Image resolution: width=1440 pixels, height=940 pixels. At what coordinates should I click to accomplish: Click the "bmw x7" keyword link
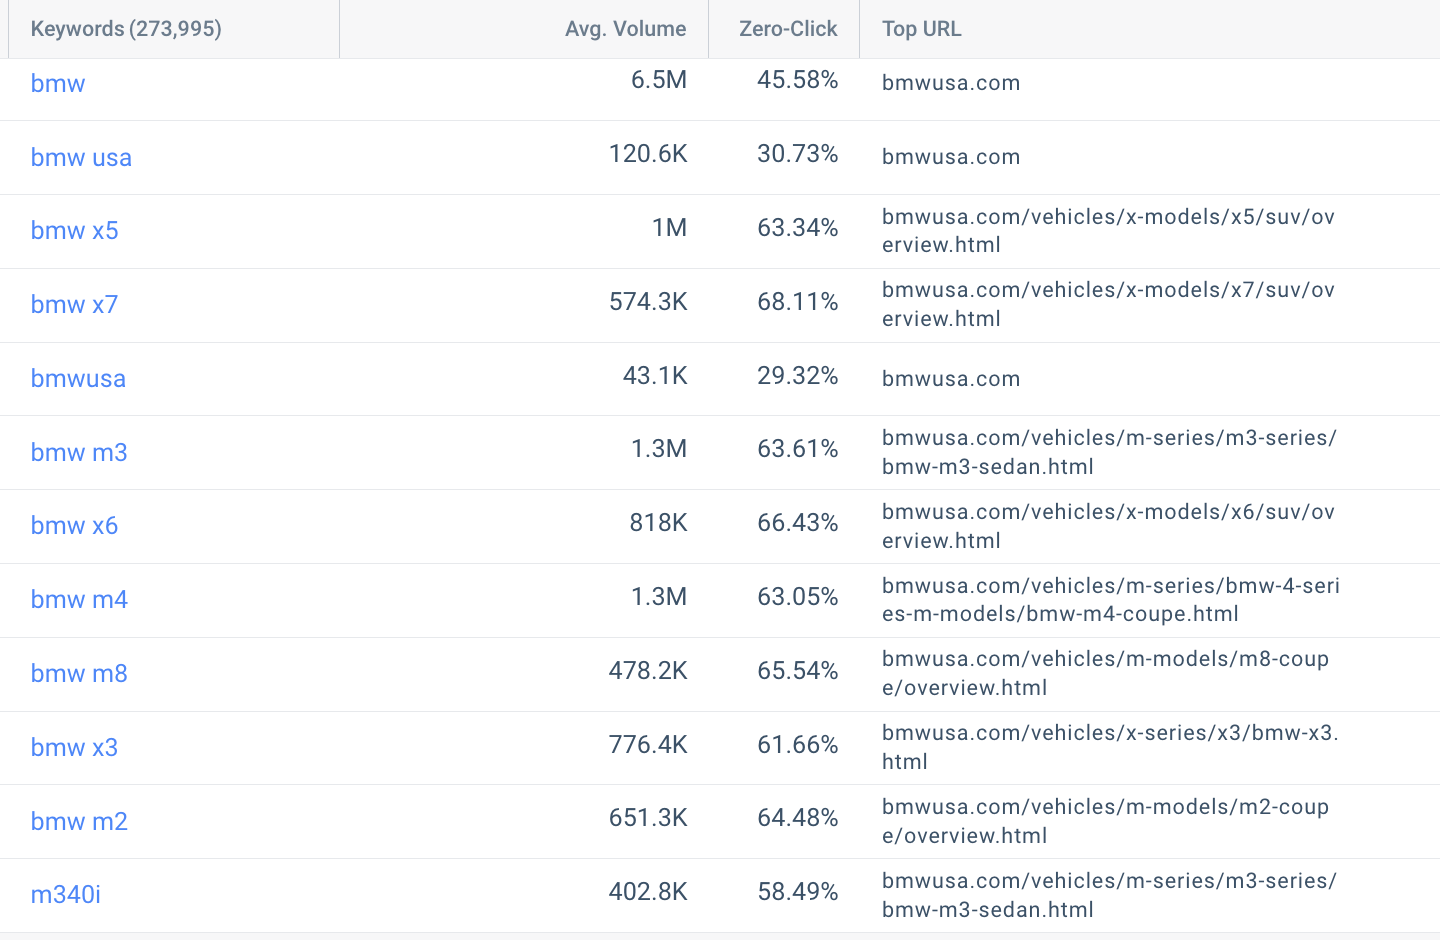74,304
